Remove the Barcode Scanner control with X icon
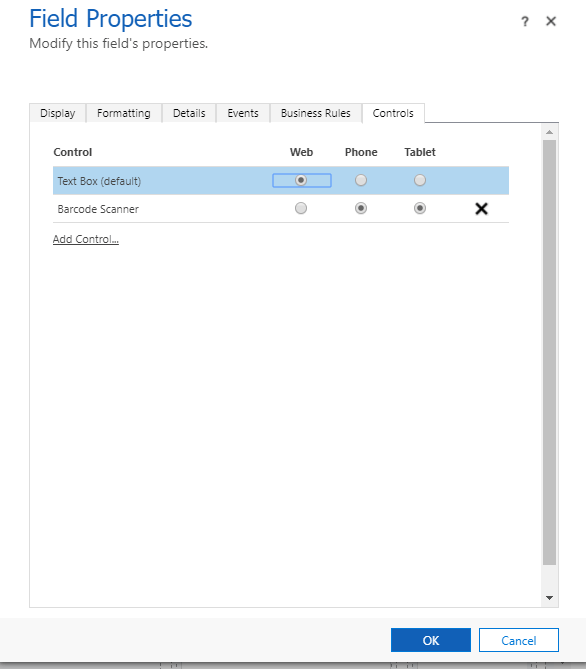 [x=481, y=209]
